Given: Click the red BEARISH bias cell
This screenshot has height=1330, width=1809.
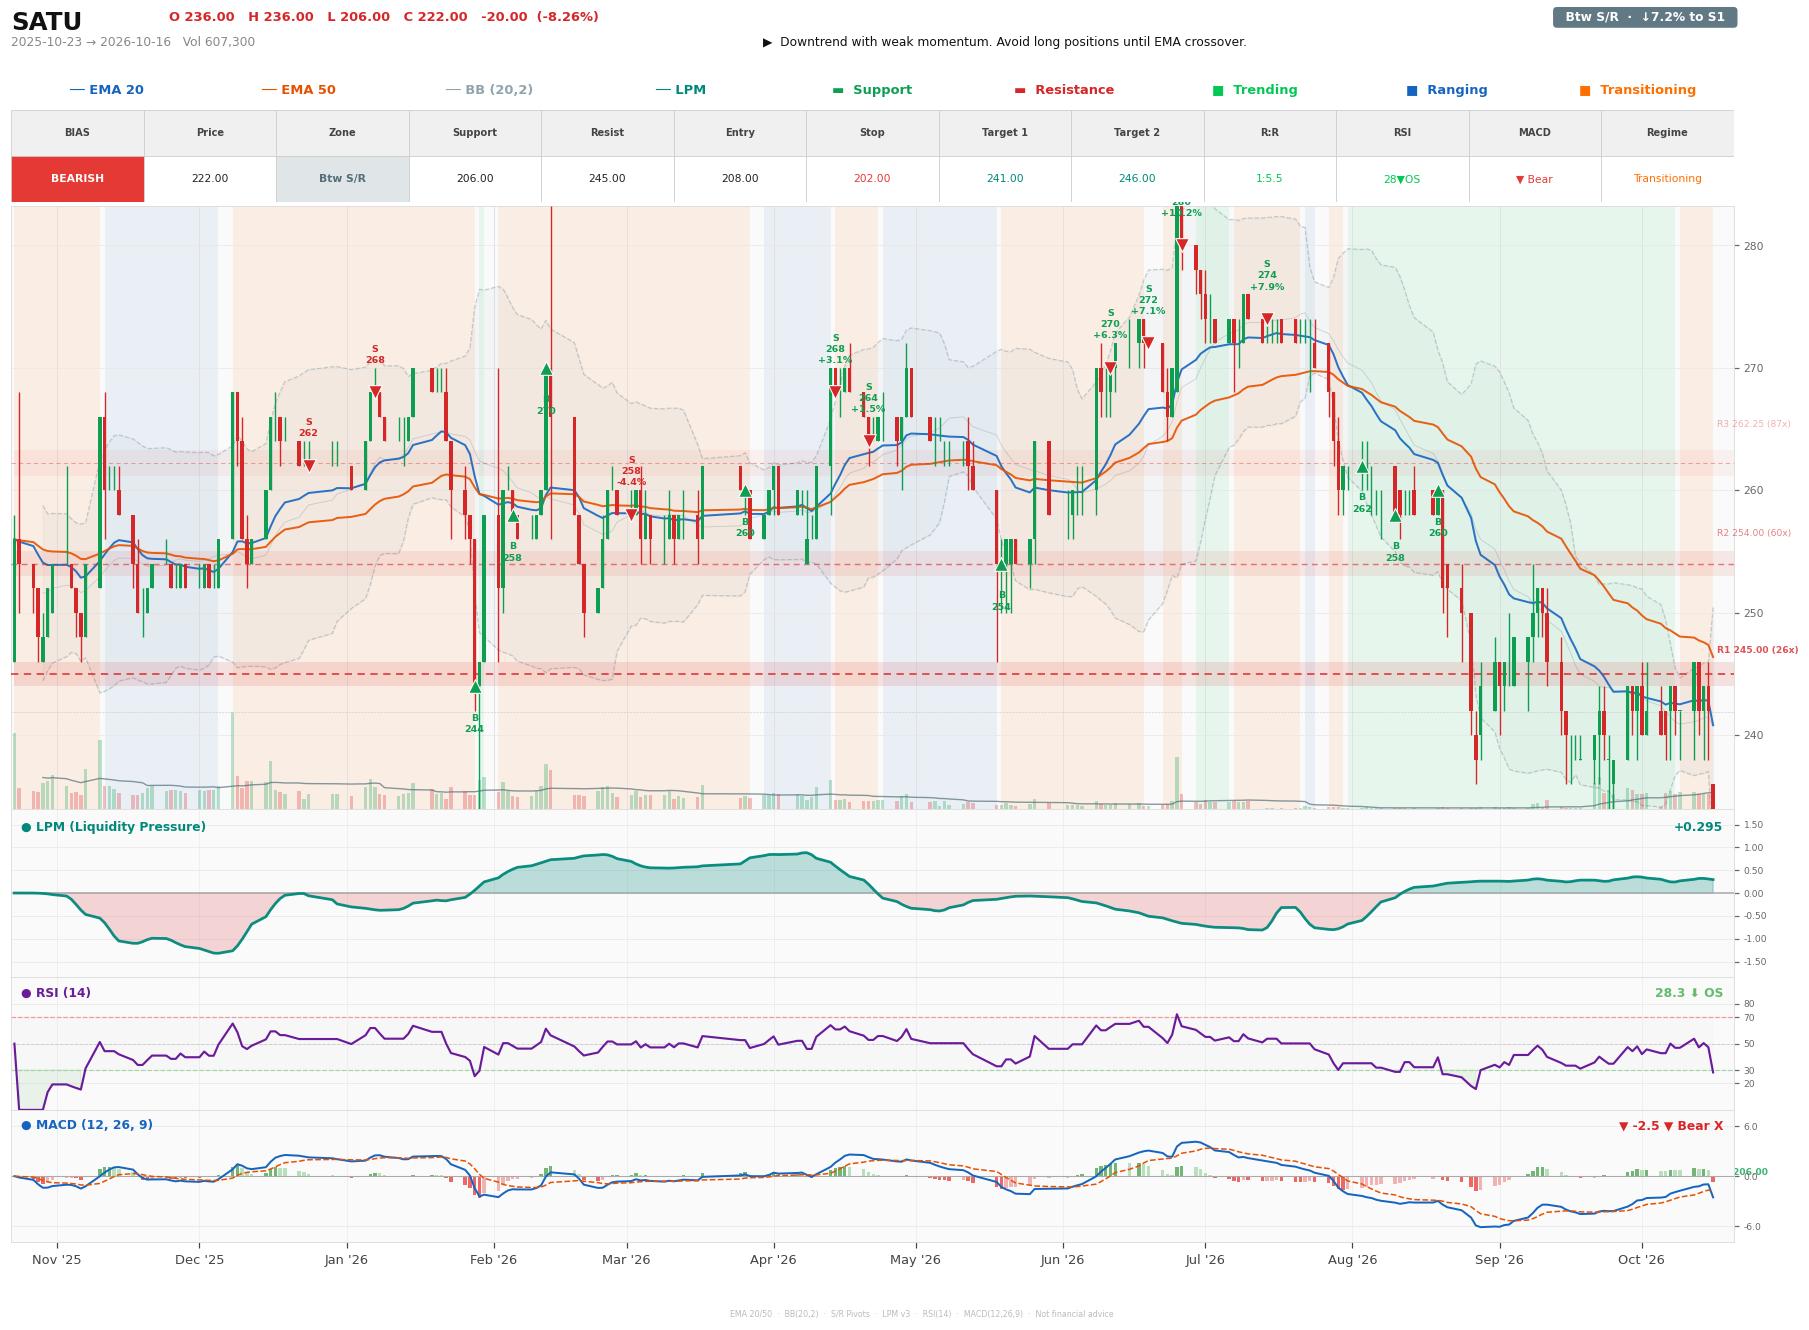Looking at the screenshot, I should 78,179.
